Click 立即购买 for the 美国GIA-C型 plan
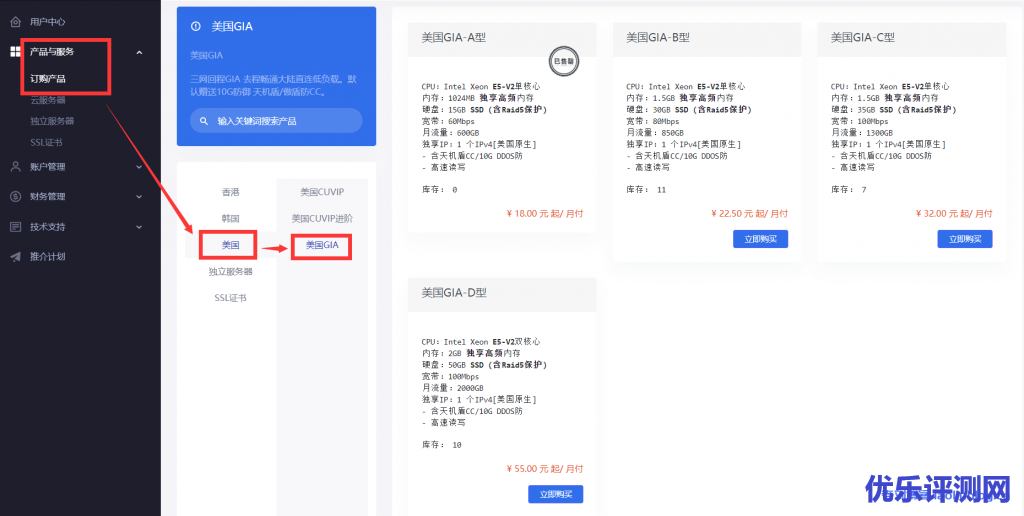Image resolution: width=1024 pixels, height=516 pixels. point(964,239)
